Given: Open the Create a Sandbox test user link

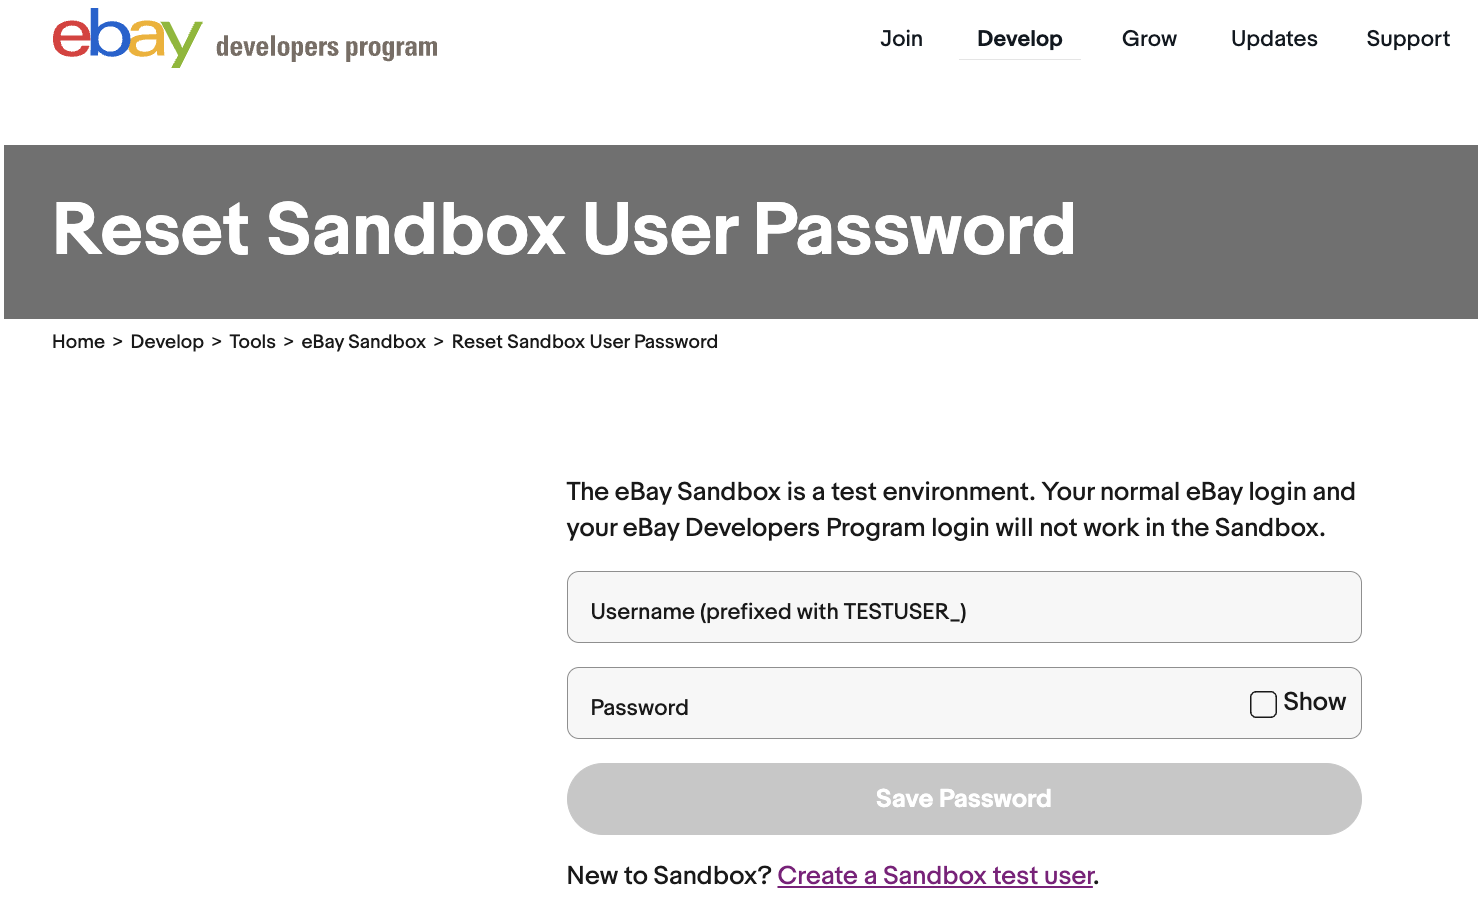Looking at the screenshot, I should 935,876.
